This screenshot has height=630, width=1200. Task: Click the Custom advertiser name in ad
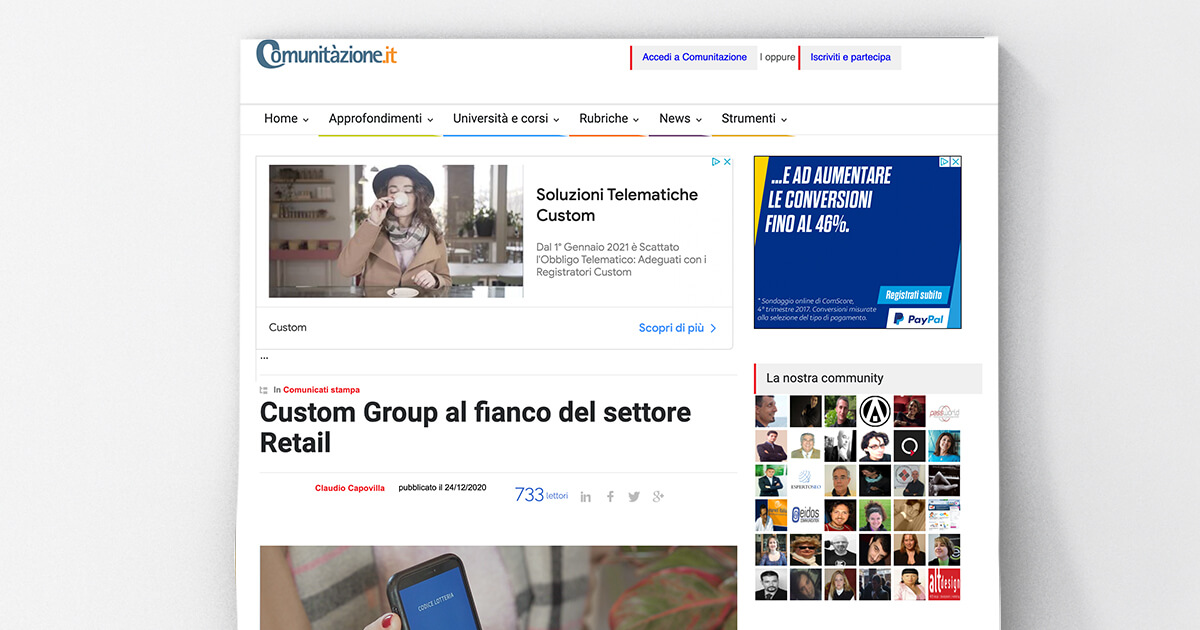(288, 328)
